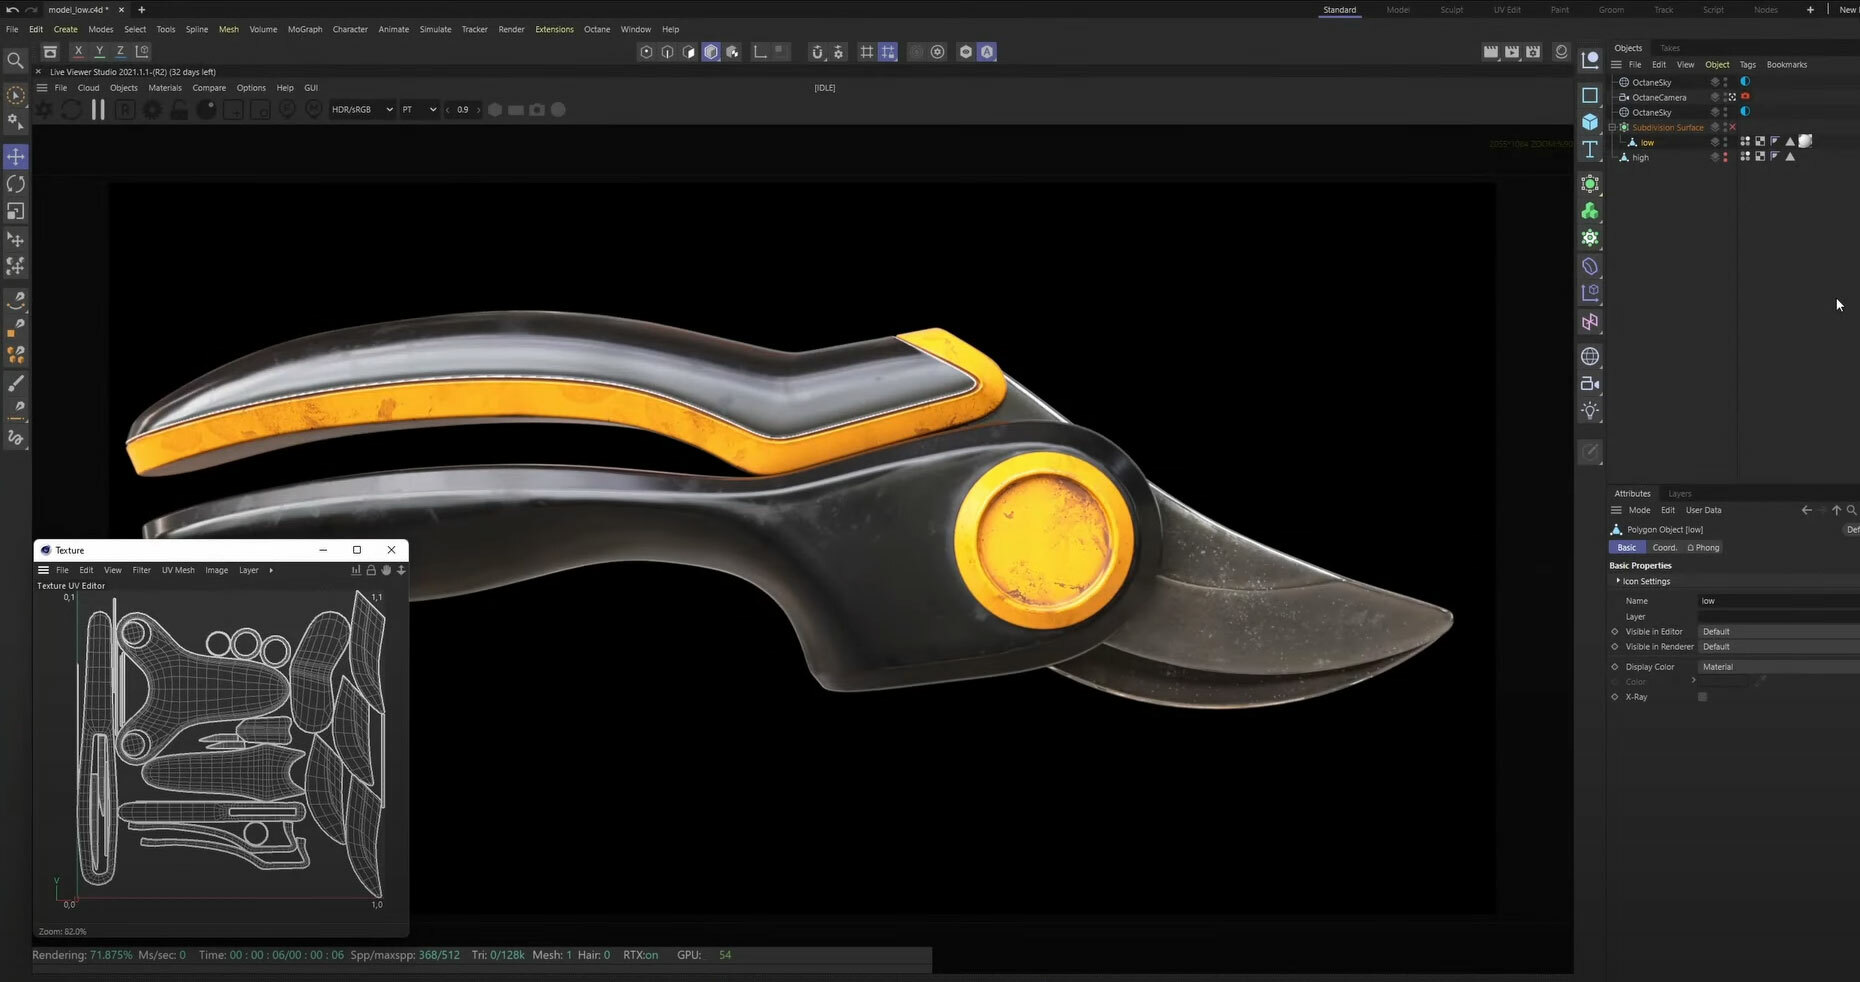Screen dimensions: 1860x982
Task: Click the material sphere tag on low object
Action: (x=1806, y=142)
